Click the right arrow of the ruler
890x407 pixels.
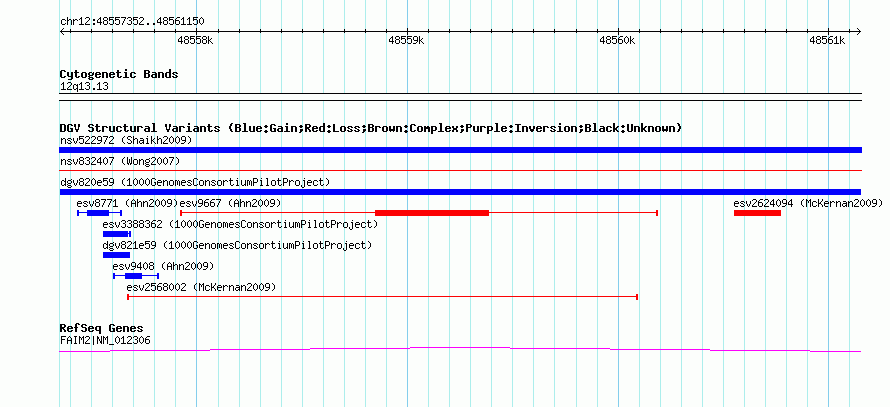(x=858, y=31)
